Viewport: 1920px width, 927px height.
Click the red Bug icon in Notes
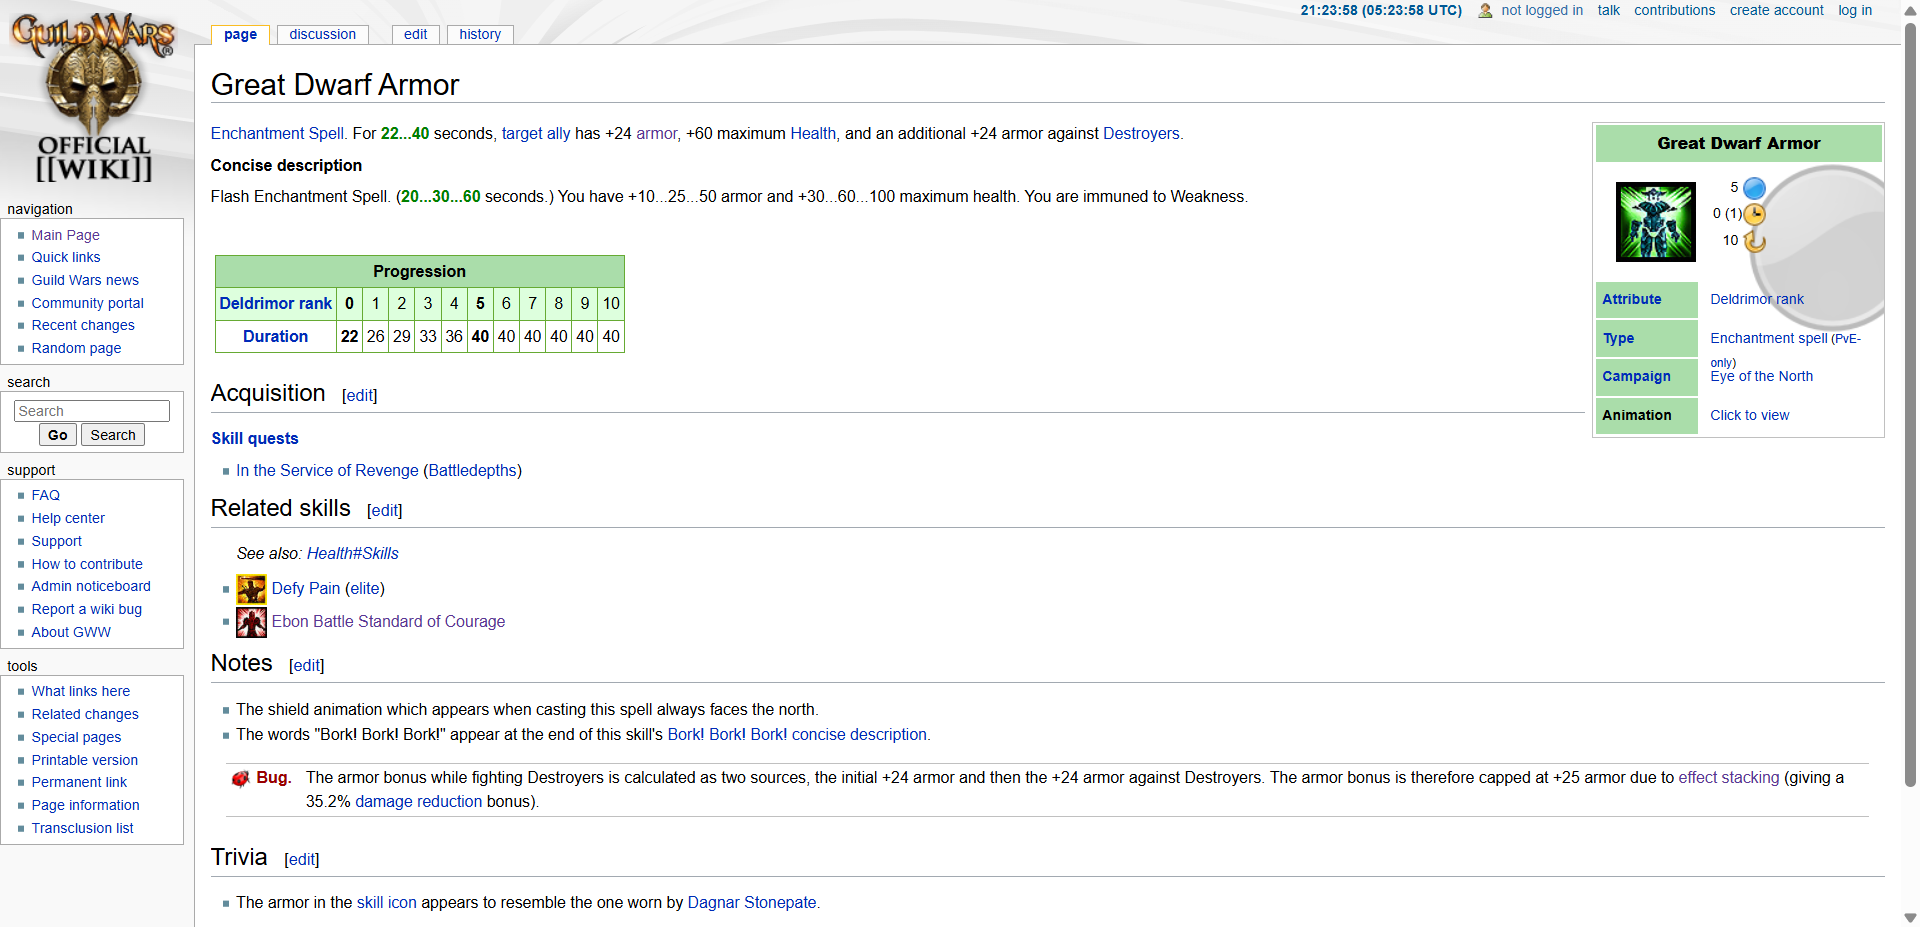tap(240, 779)
